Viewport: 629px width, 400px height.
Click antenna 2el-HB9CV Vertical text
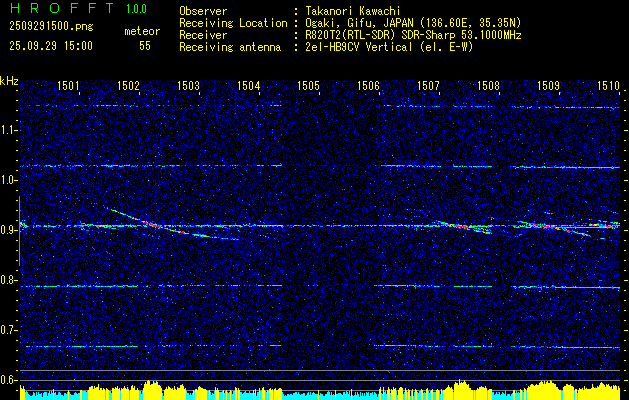389,47
